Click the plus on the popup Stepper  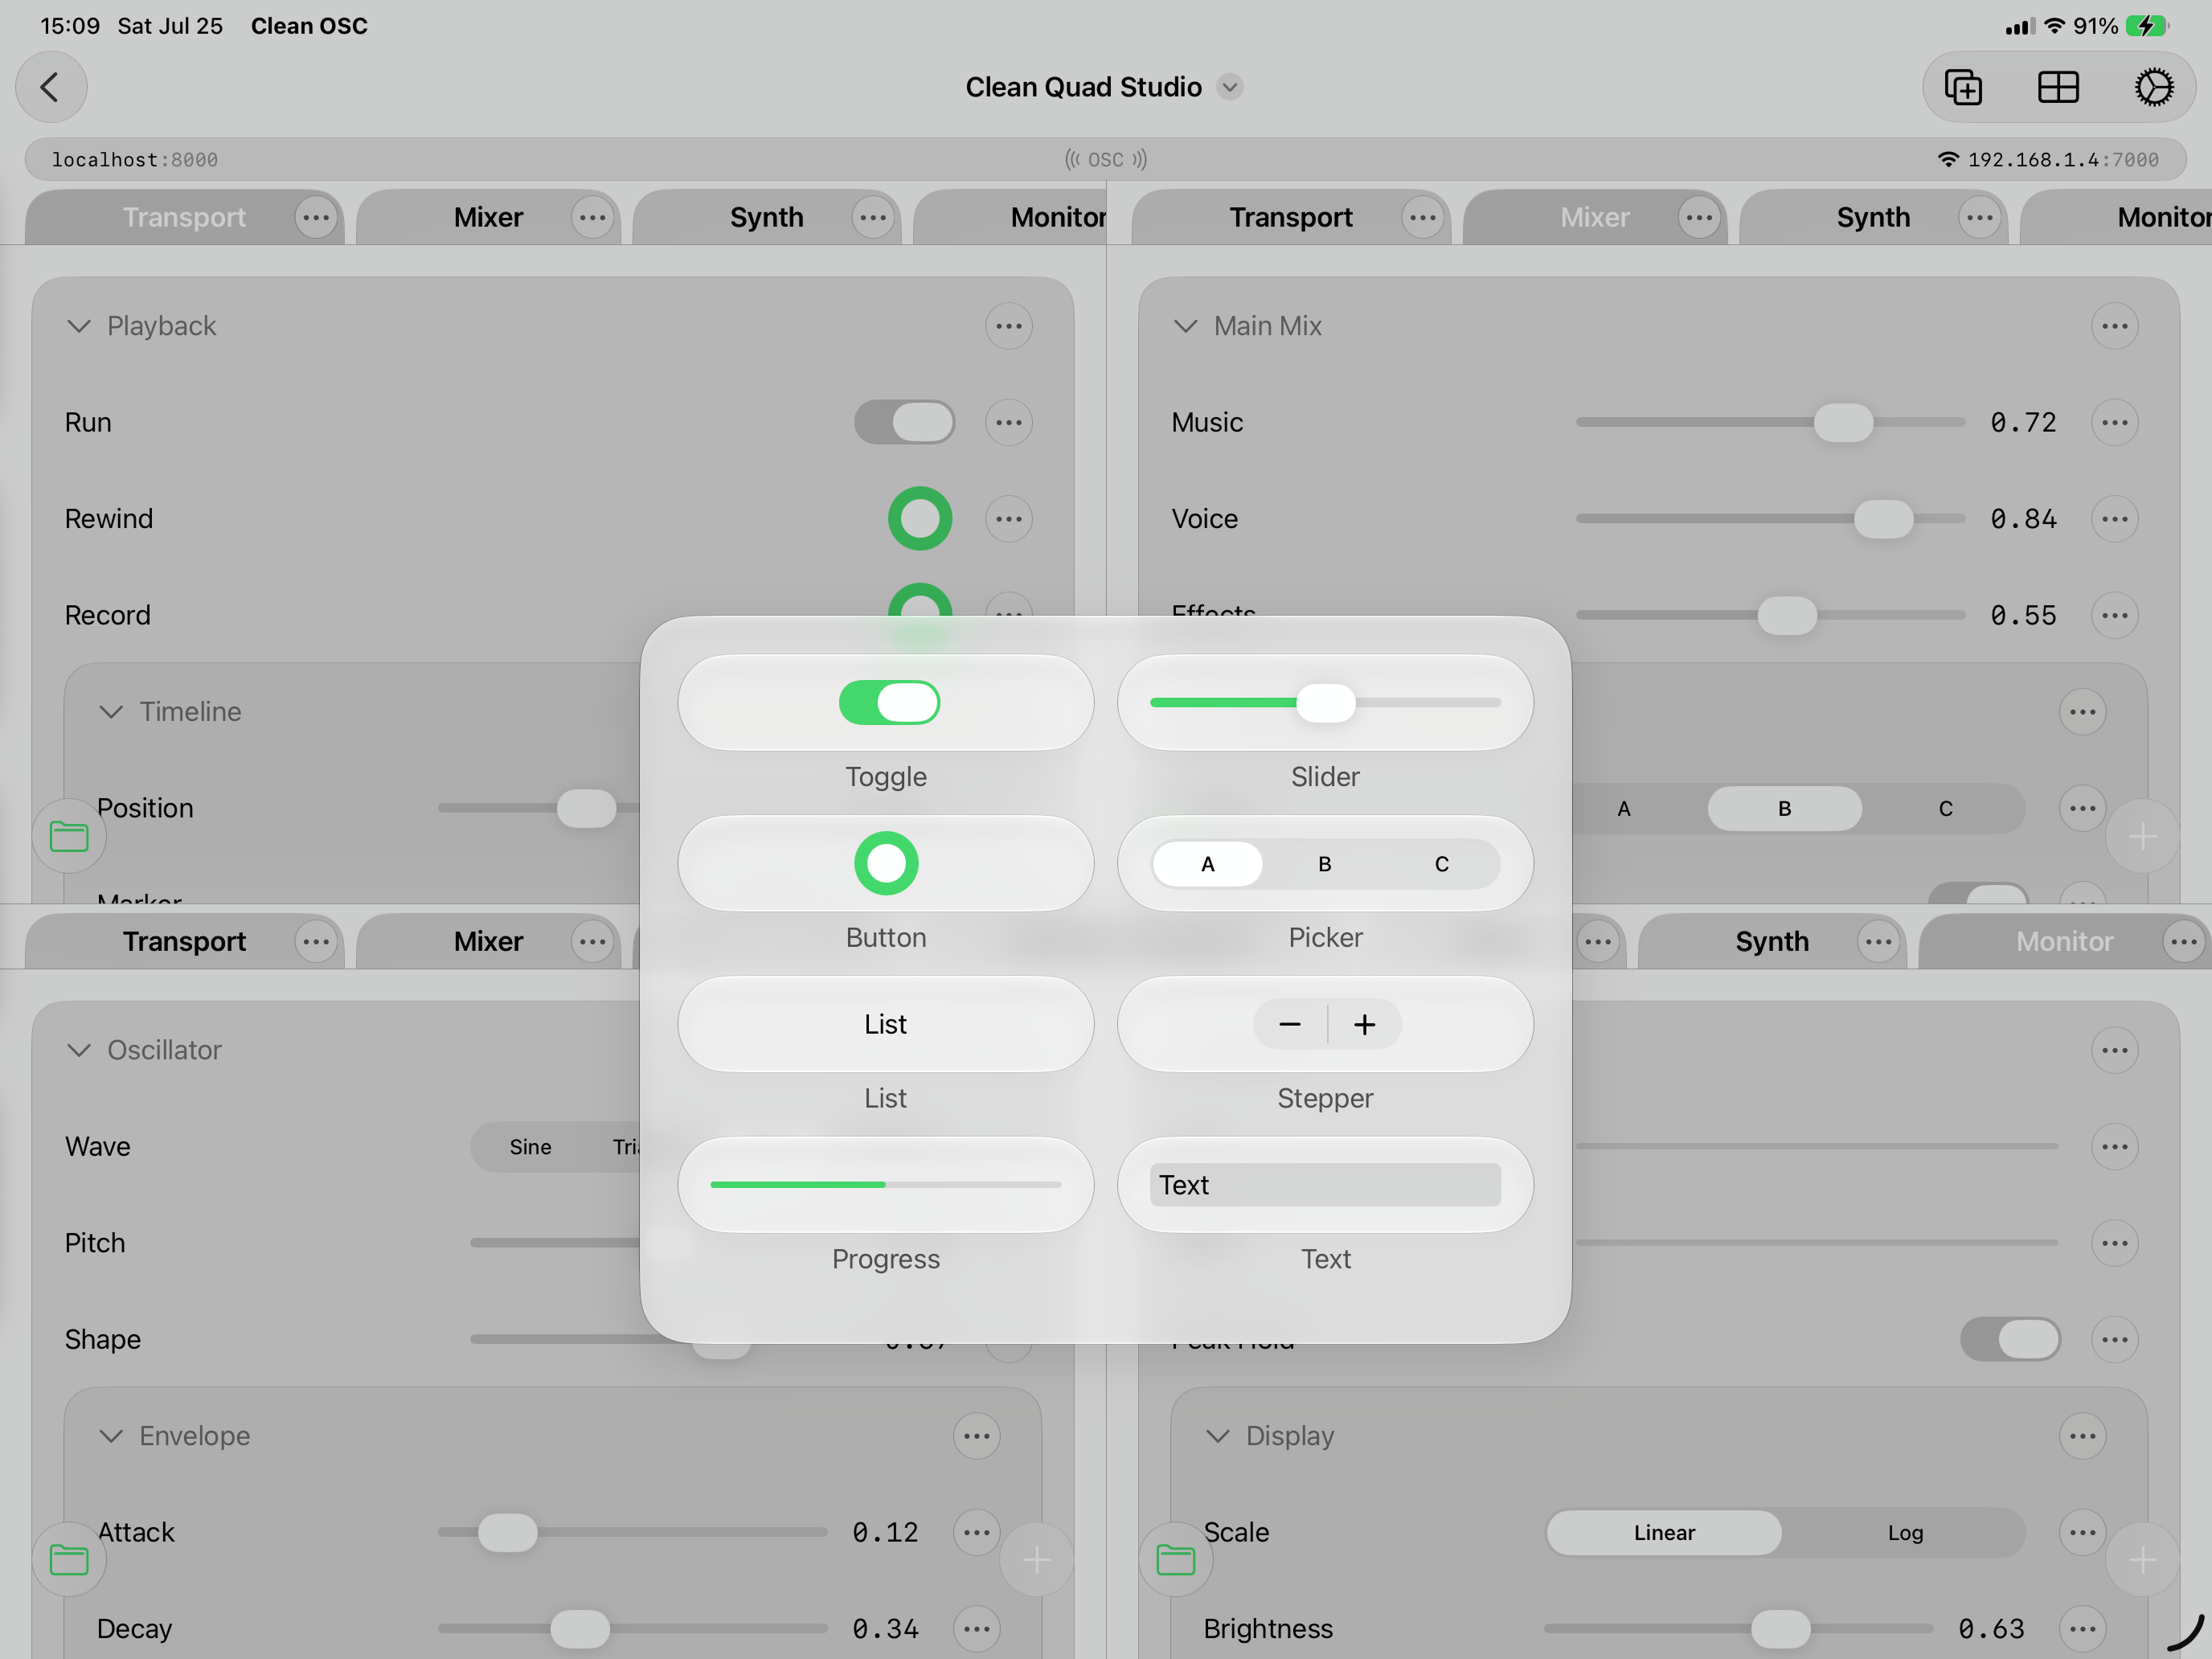point(1364,1024)
